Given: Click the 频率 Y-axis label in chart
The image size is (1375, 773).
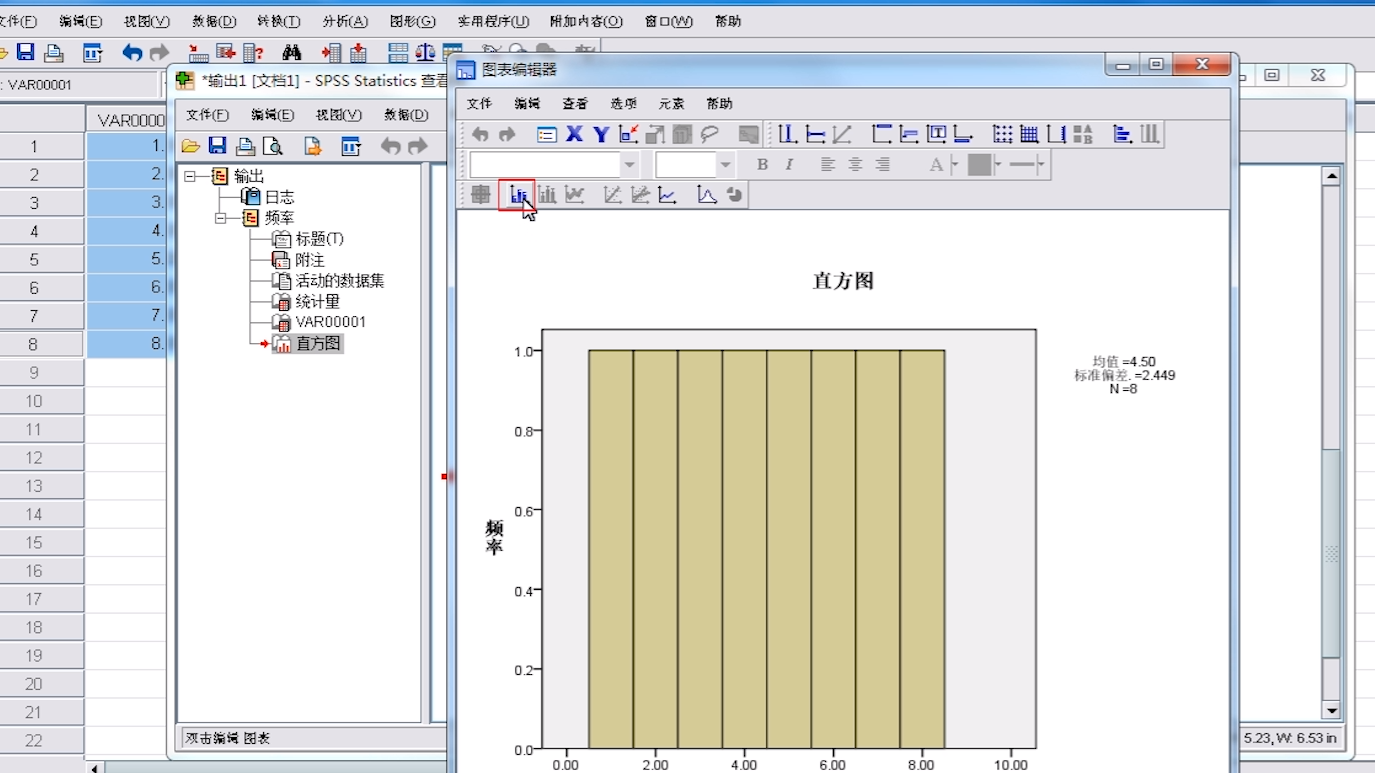Looking at the screenshot, I should click(x=494, y=537).
